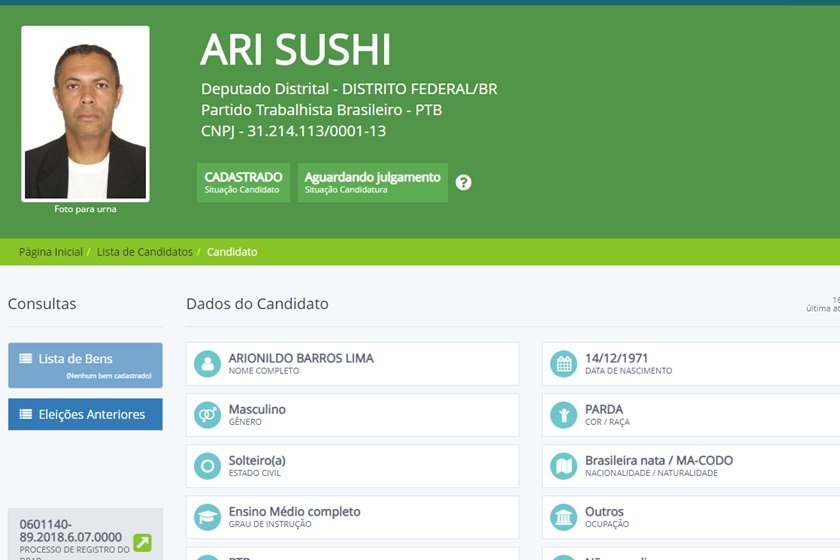Click the CADASTRADO candidate status badge

click(243, 183)
